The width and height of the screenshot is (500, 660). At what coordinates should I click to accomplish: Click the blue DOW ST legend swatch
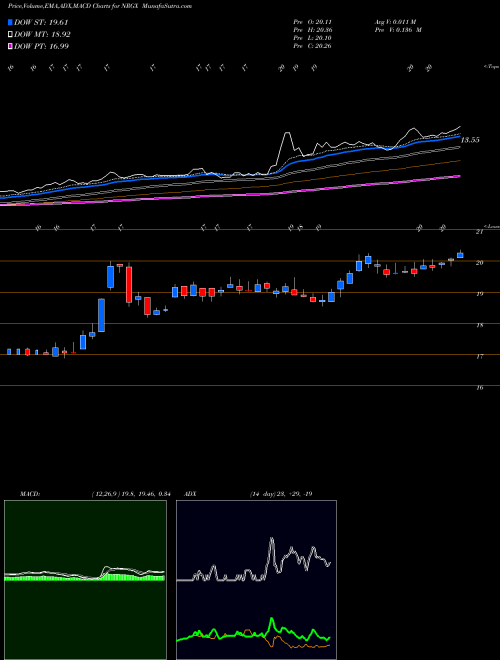[x=10, y=22]
